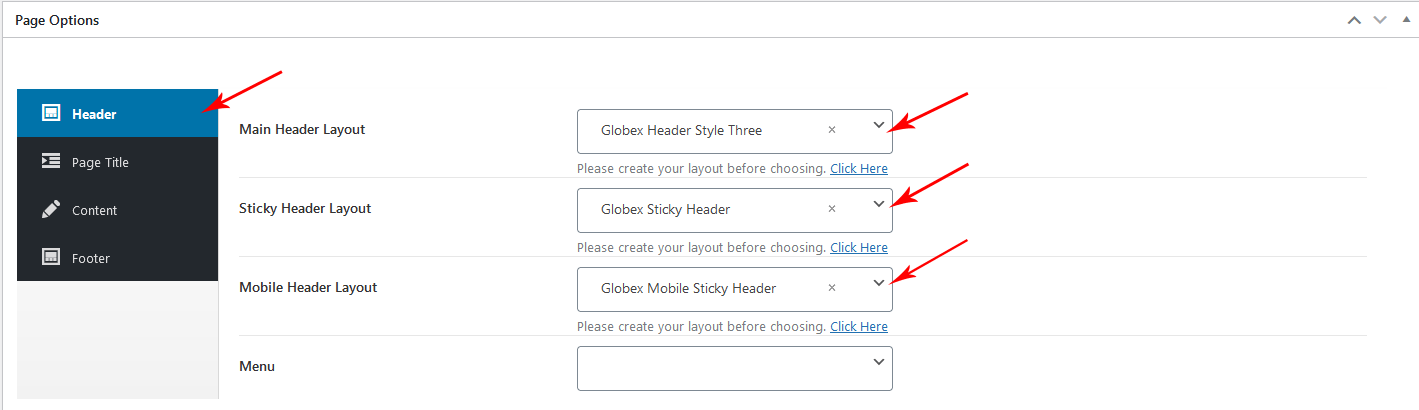Switch to the Page Title tab

pos(100,162)
